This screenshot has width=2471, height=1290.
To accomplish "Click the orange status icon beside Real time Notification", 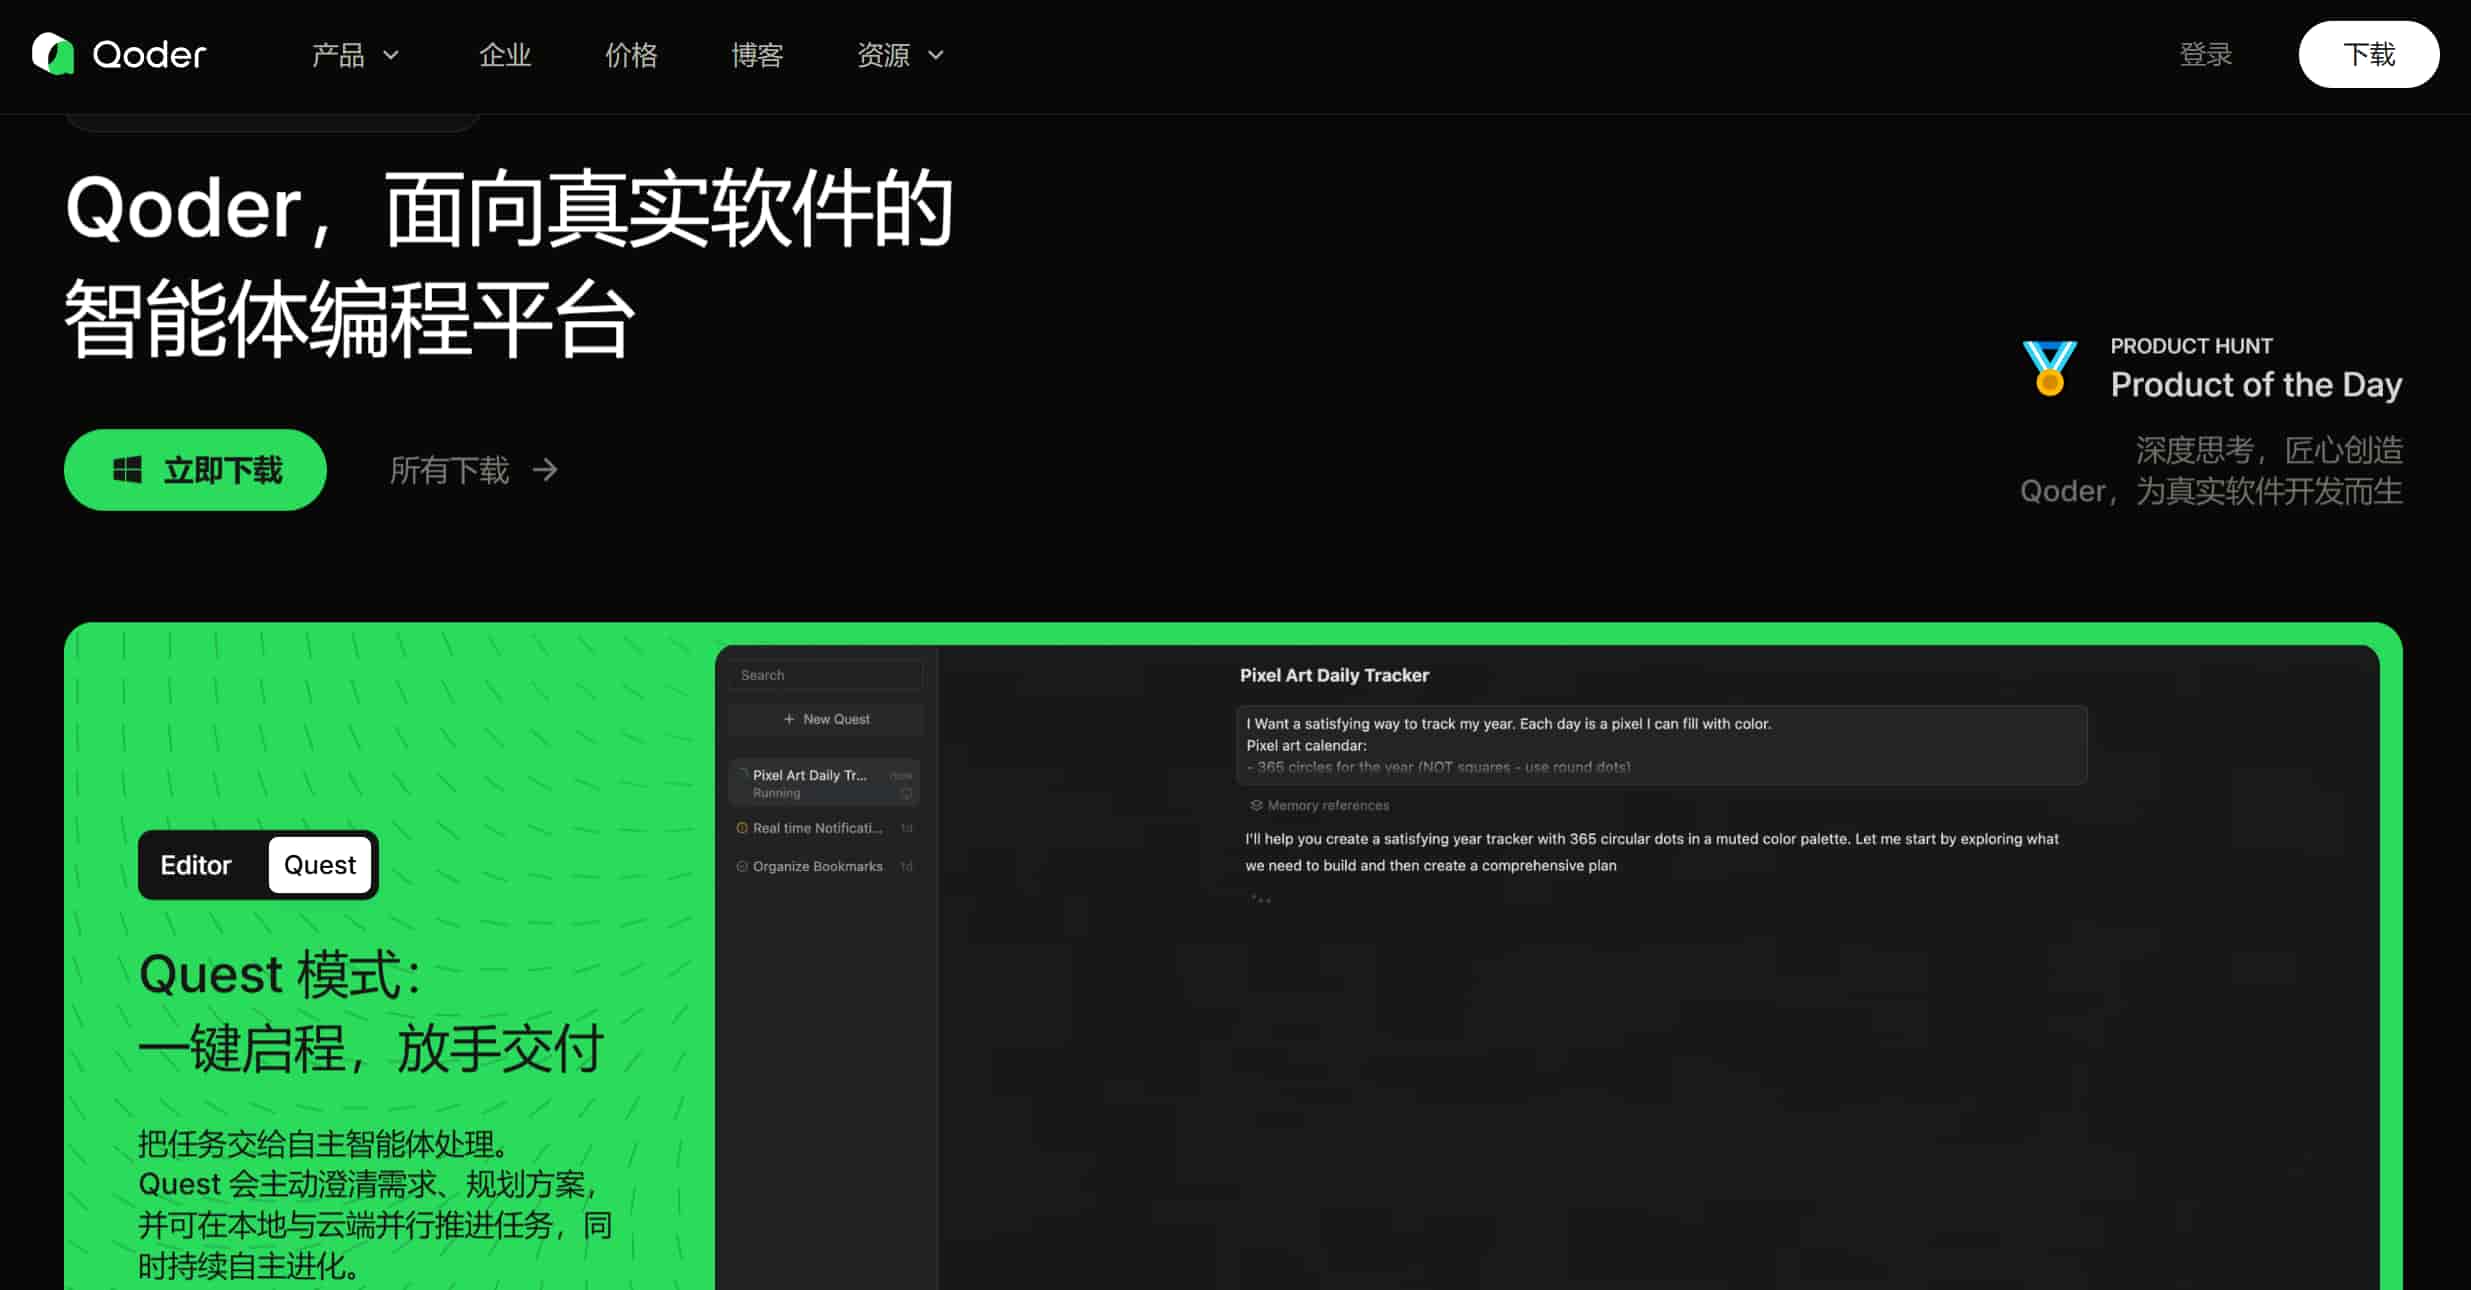I will [742, 828].
